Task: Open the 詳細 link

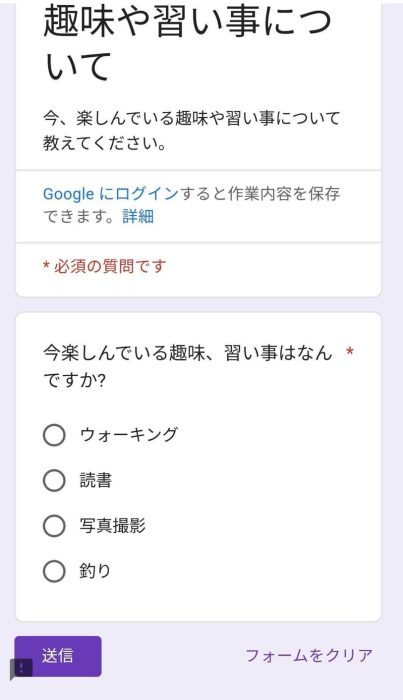Action: (138, 217)
